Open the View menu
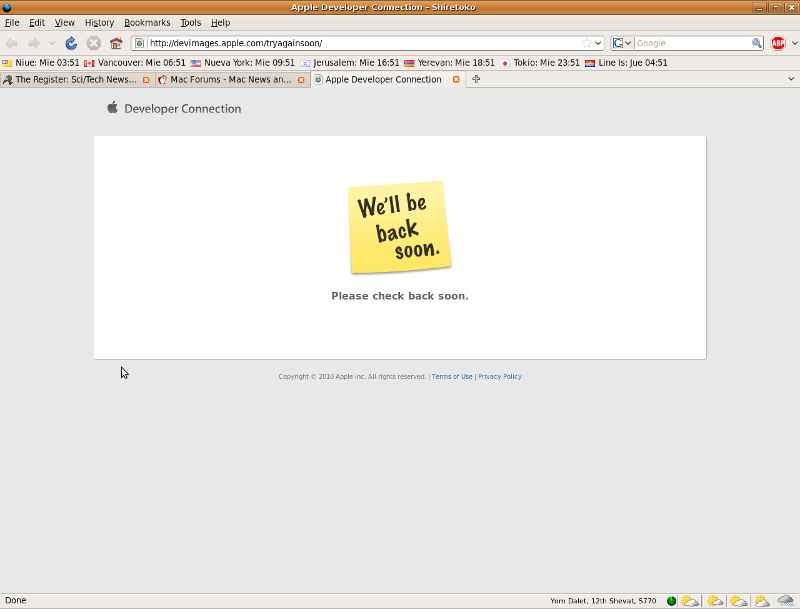This screenshot has width=800, height=609. 65,22
